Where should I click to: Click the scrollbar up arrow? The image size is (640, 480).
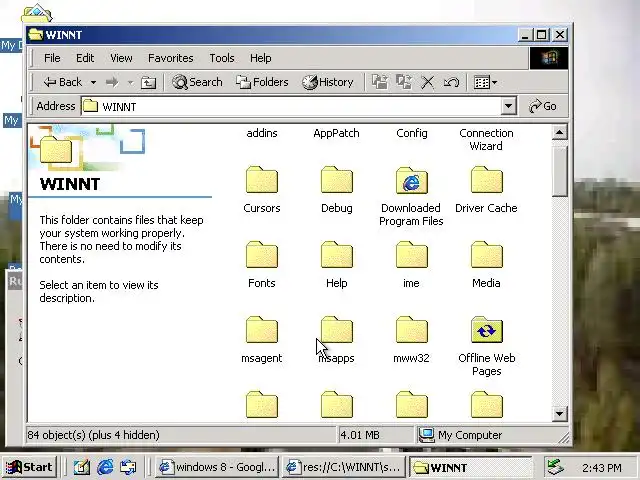coord(560,132)
